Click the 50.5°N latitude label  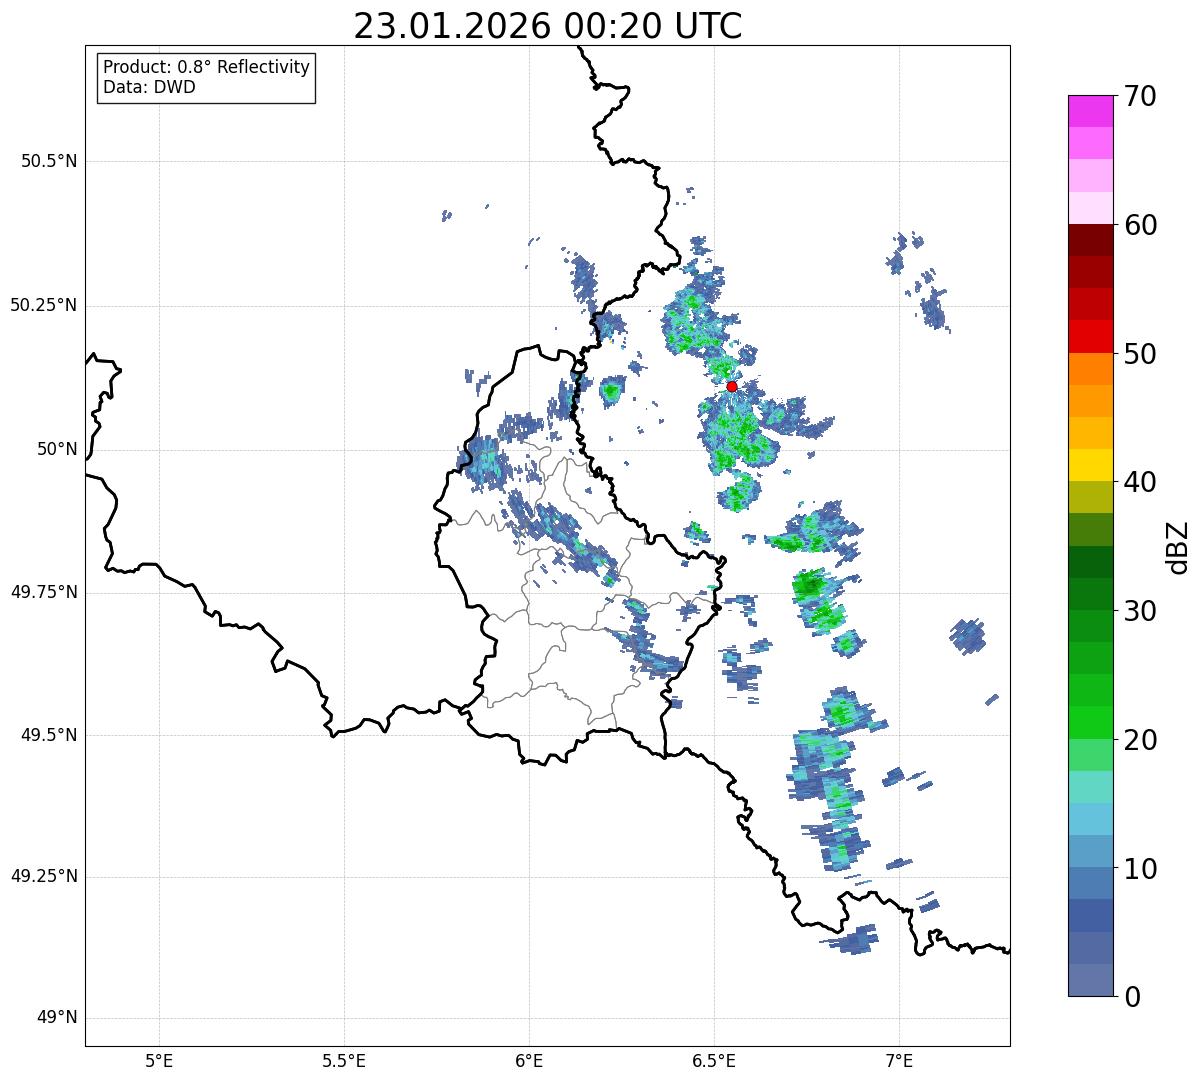pos(49,161)
